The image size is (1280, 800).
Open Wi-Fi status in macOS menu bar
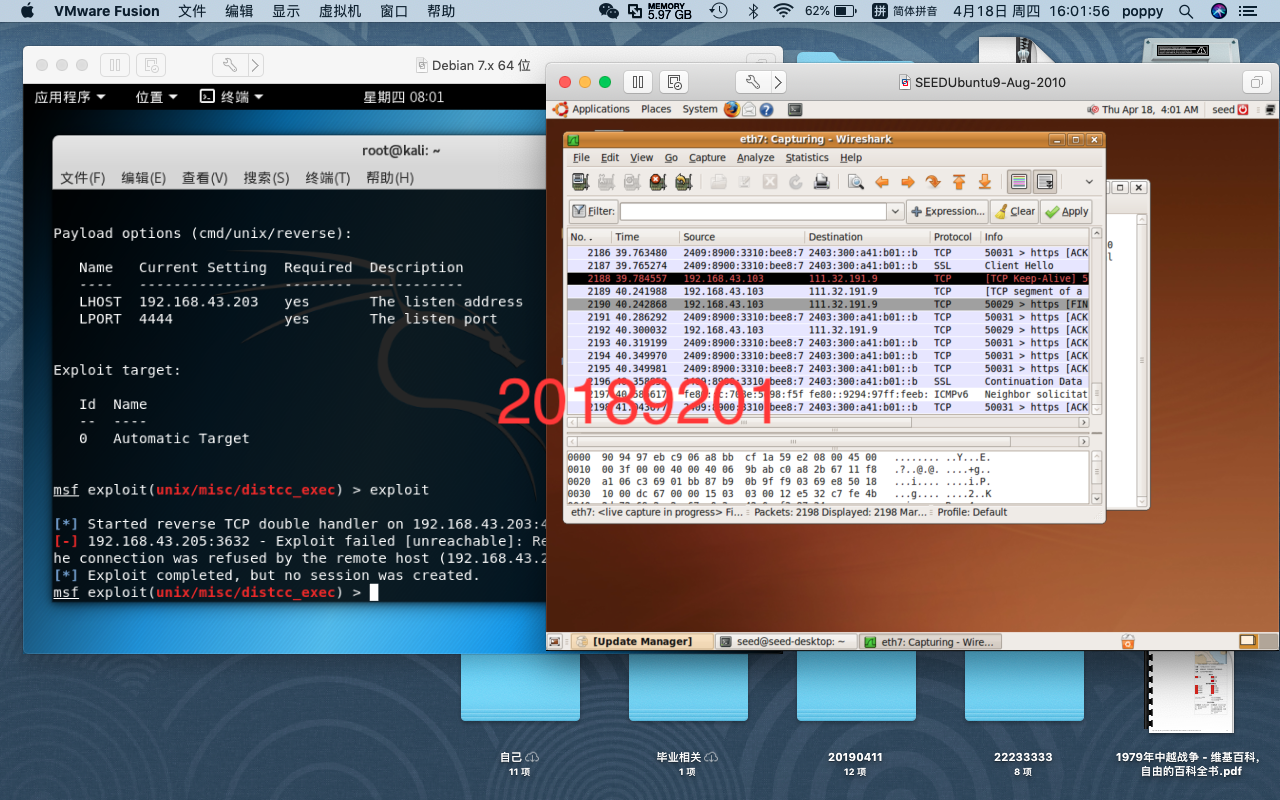click(x=783, y=11)
